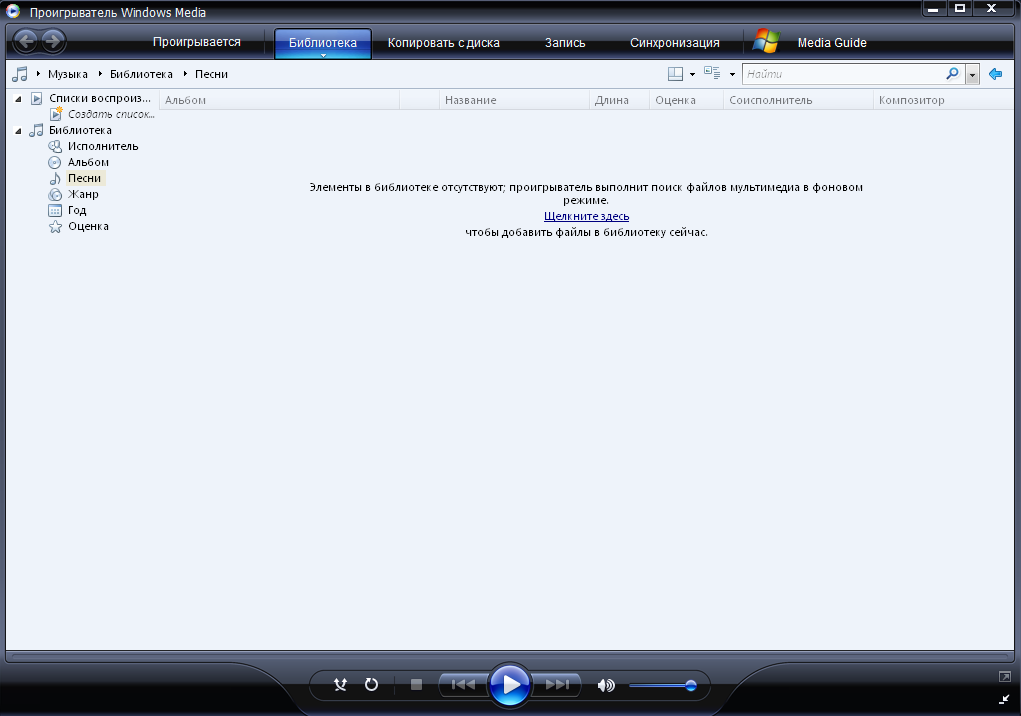Expand the arrow under the Библиотека tab

(x=323, y=56)
